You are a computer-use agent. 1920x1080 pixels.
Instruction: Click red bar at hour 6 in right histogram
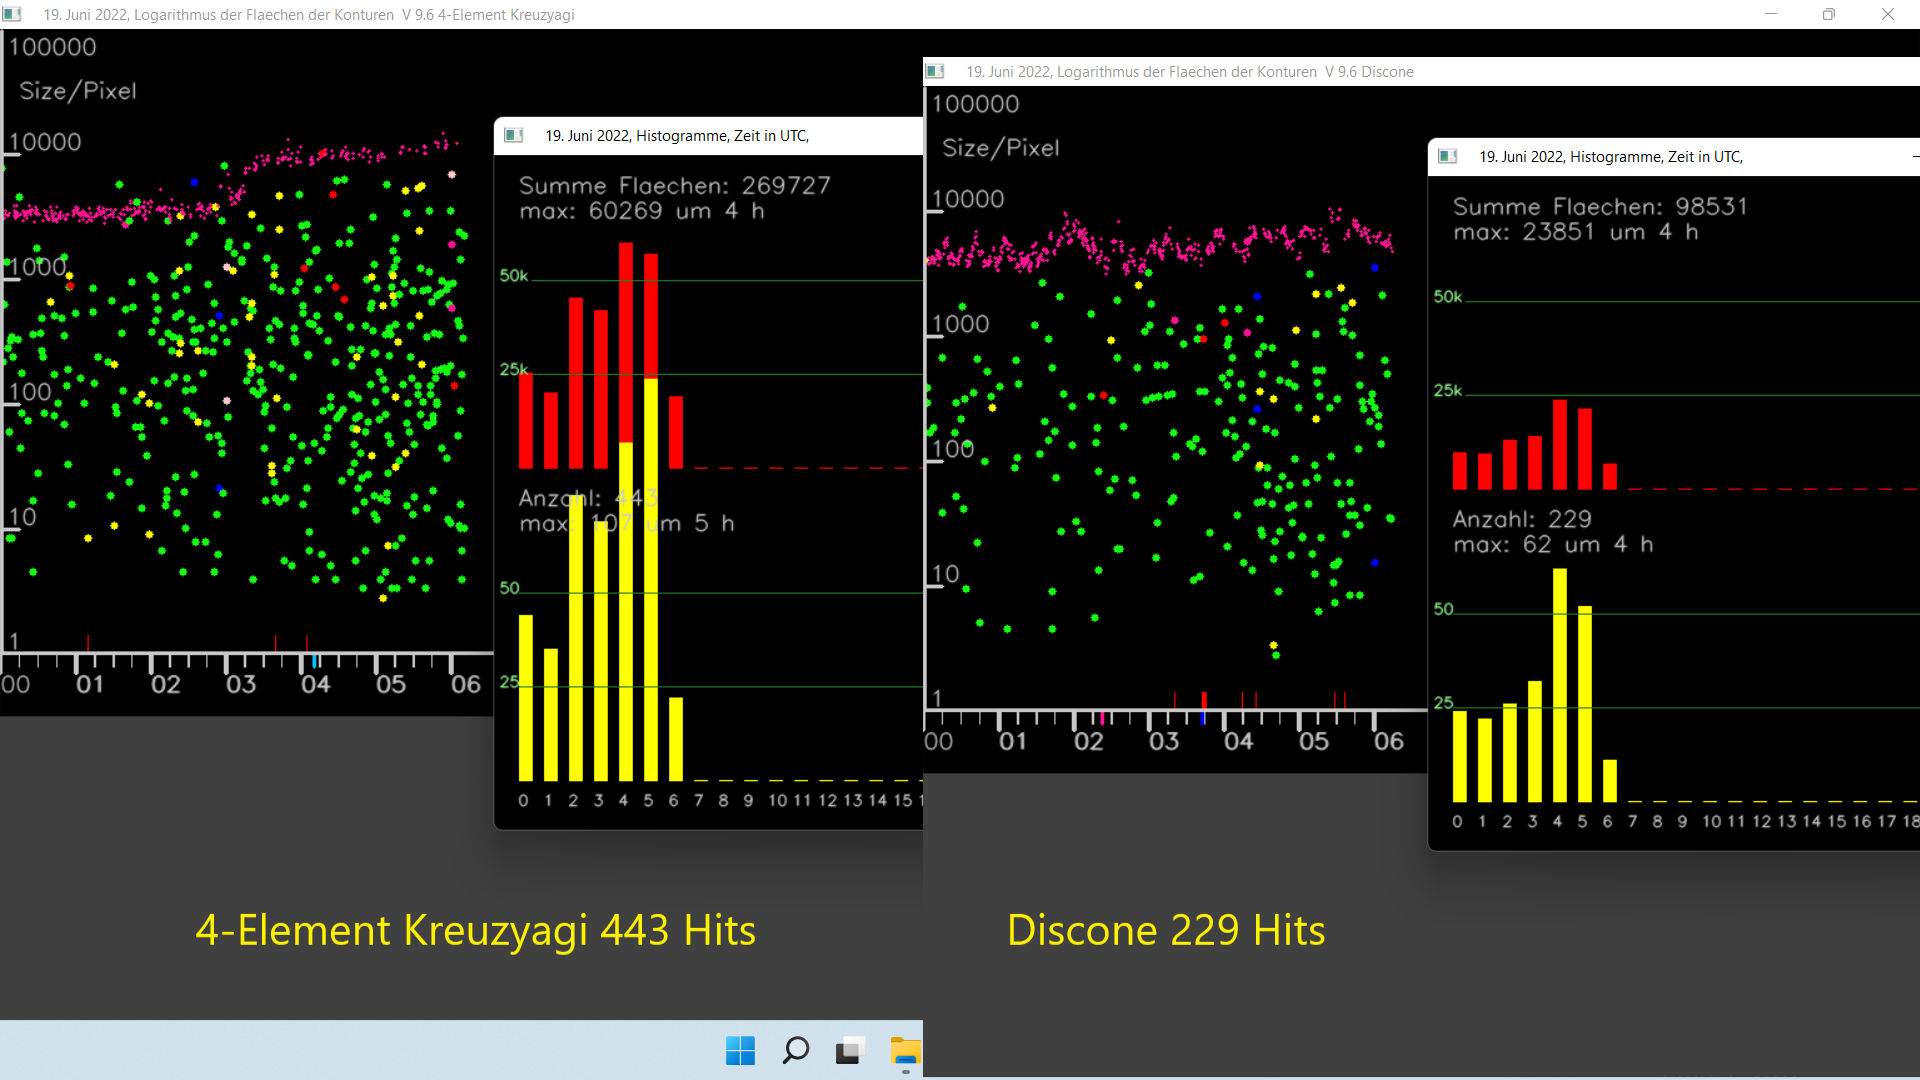point(1610,476)
